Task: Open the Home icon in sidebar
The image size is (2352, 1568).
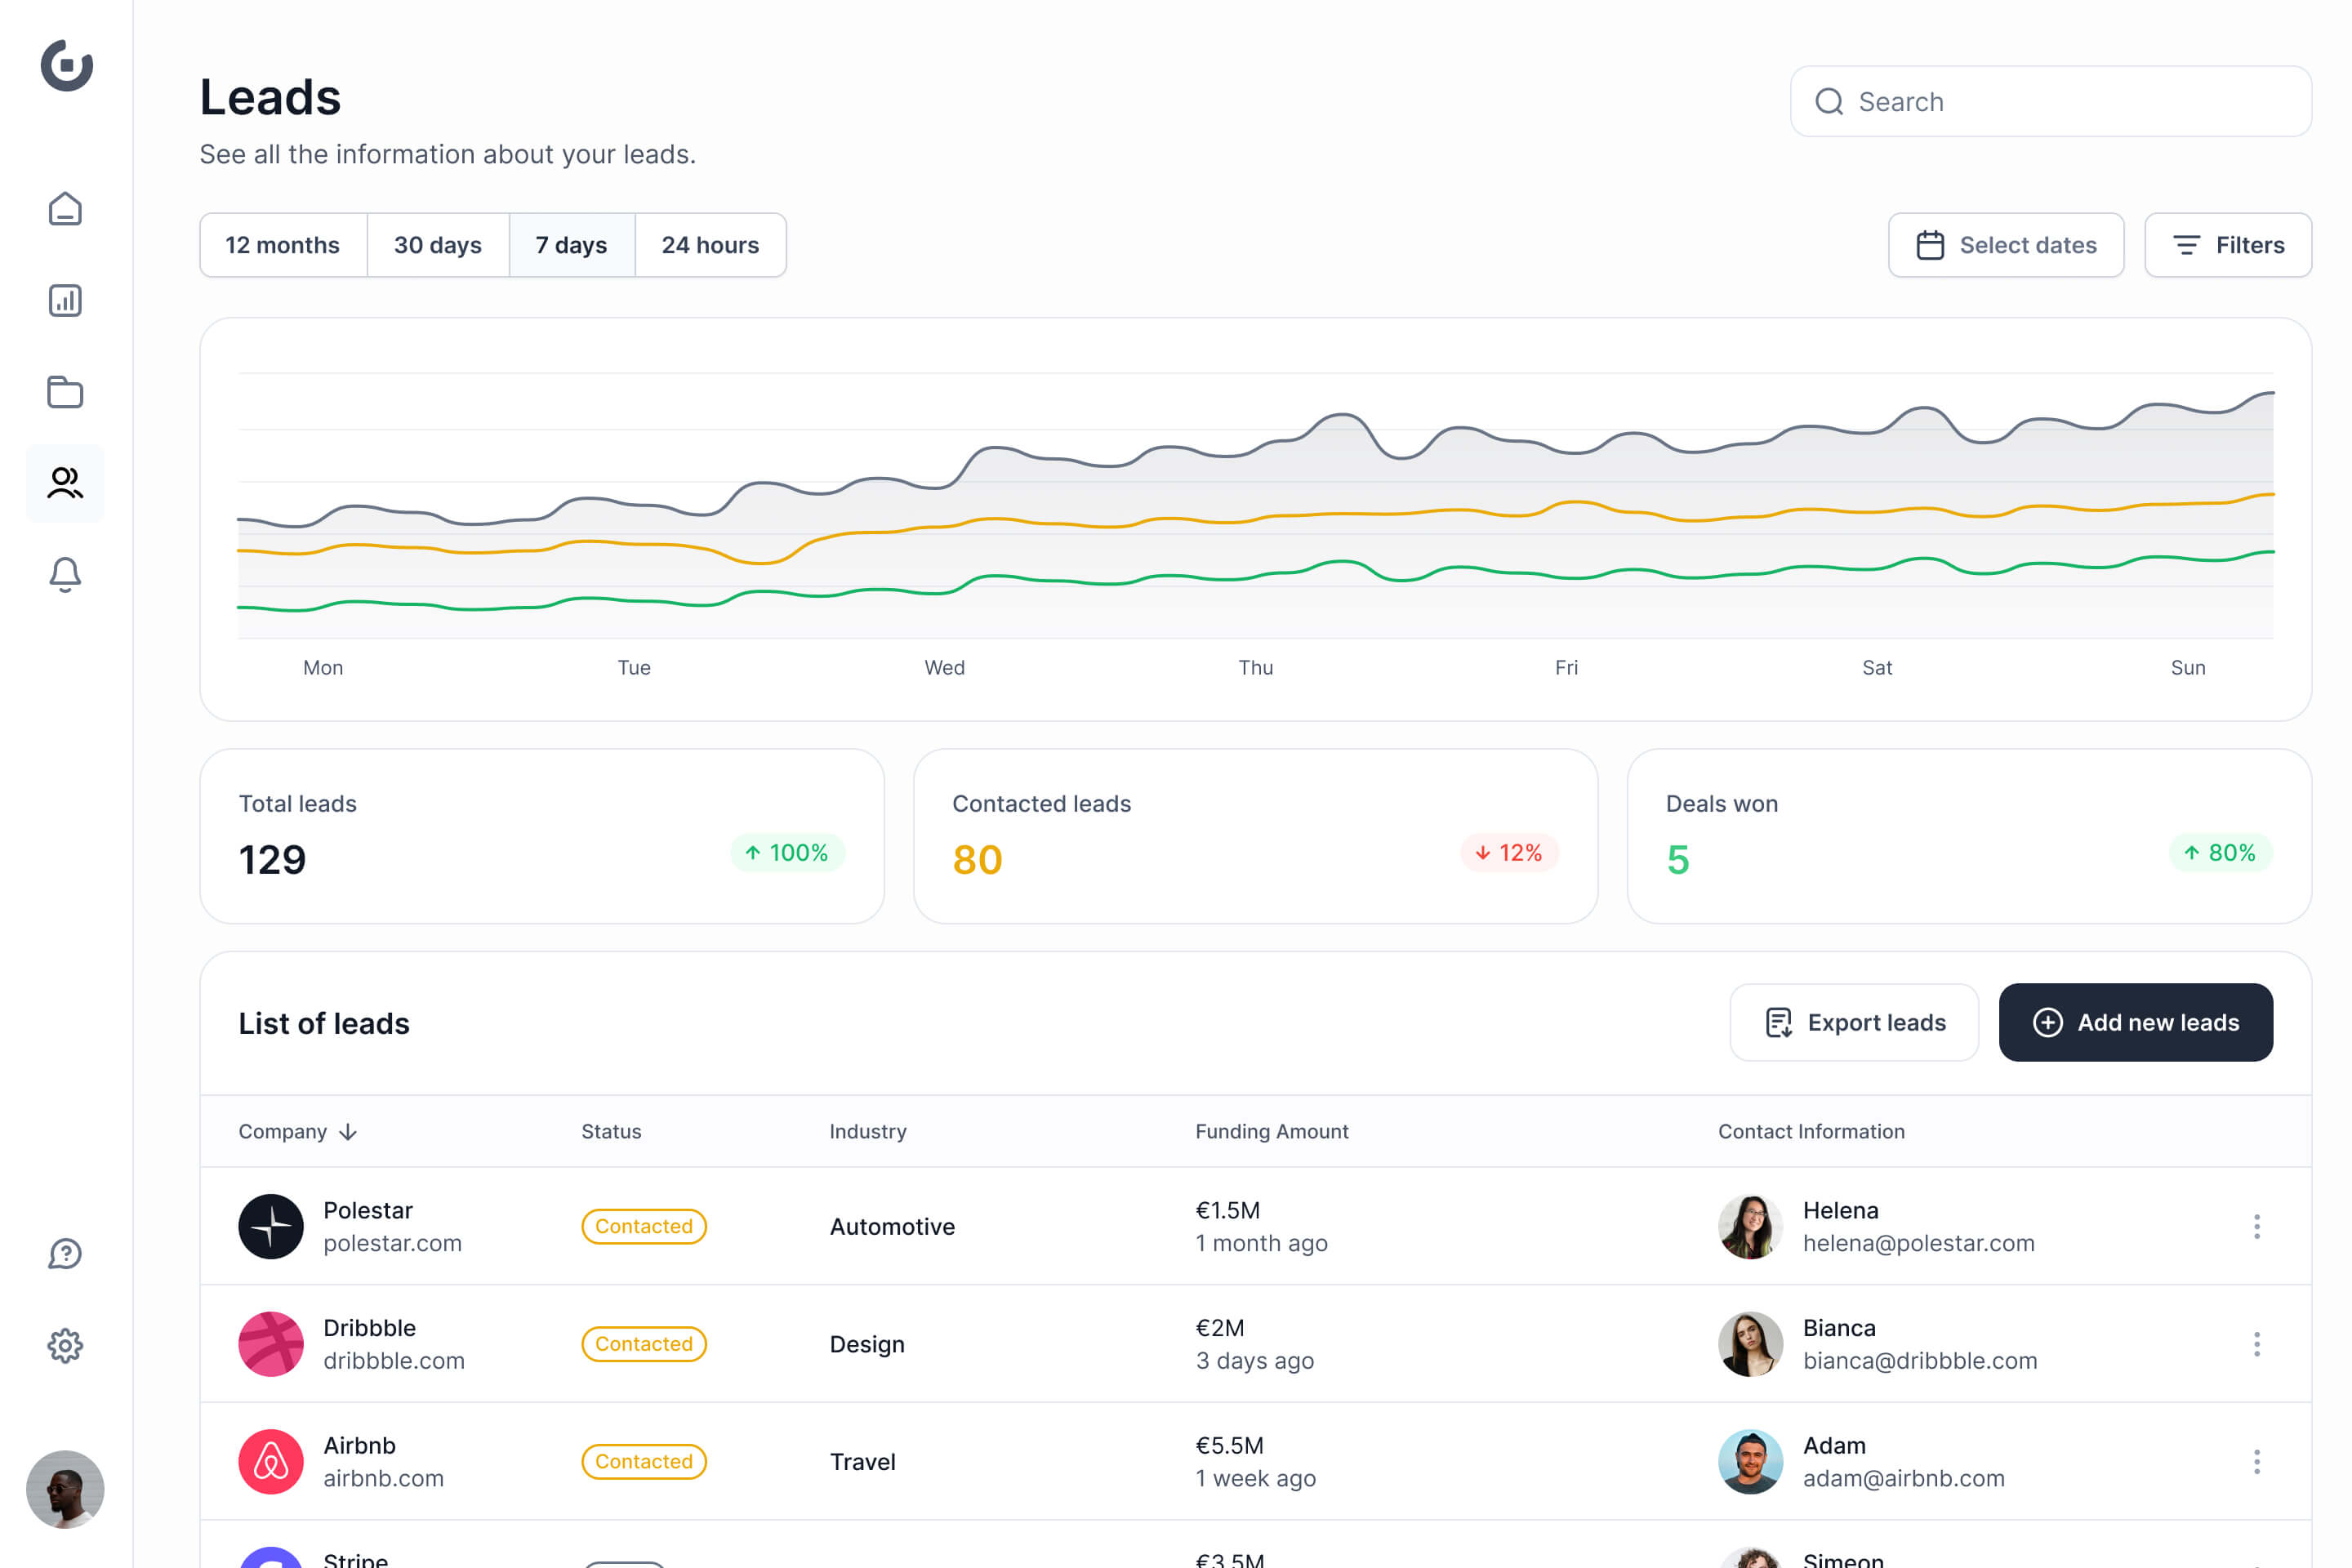Action: click(65, 209)
